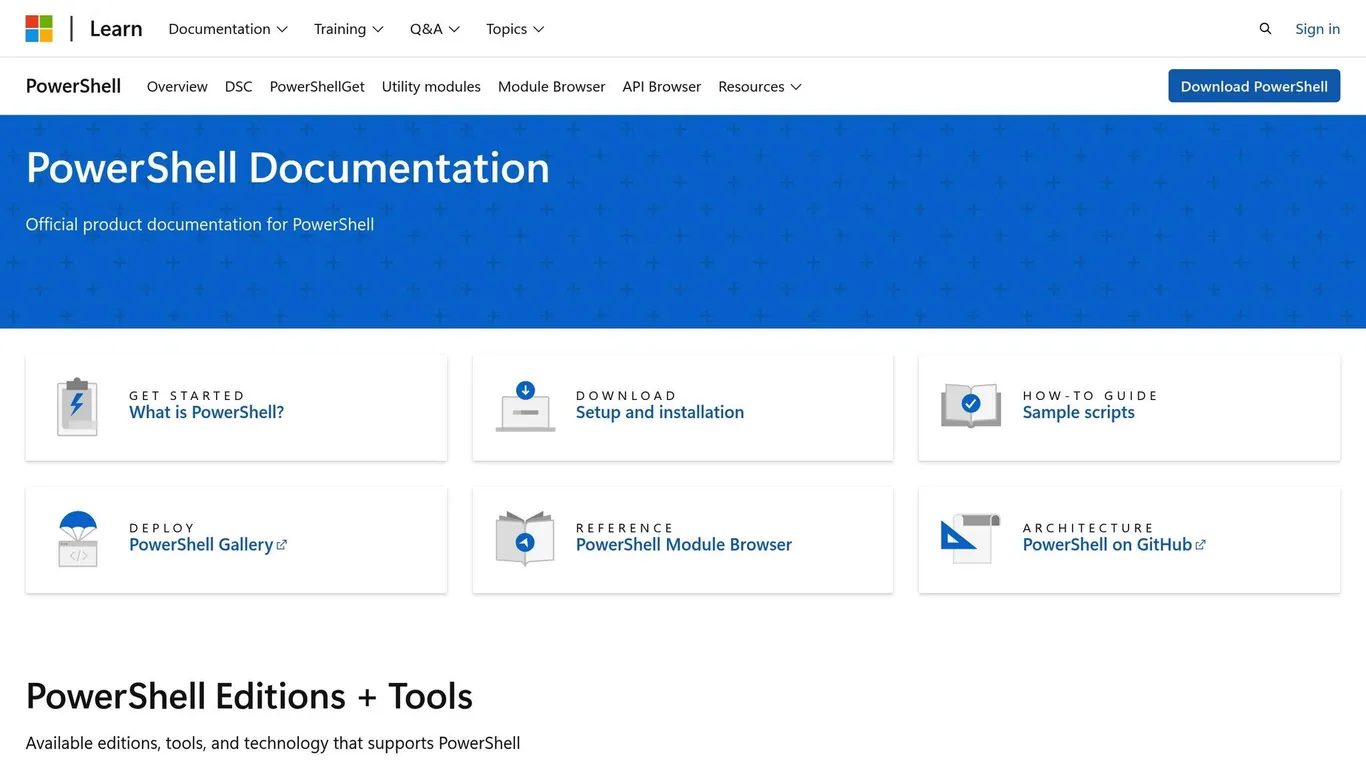Click the ARCHITECTURE card label
The image size is (1366, 768).
pos(1088,528)
